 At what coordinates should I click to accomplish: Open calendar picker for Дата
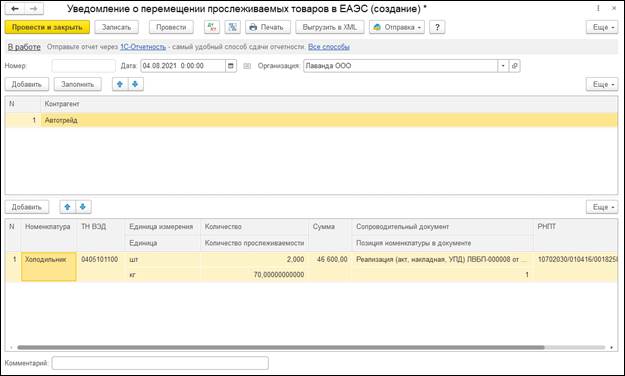click(x=231, y=66)
